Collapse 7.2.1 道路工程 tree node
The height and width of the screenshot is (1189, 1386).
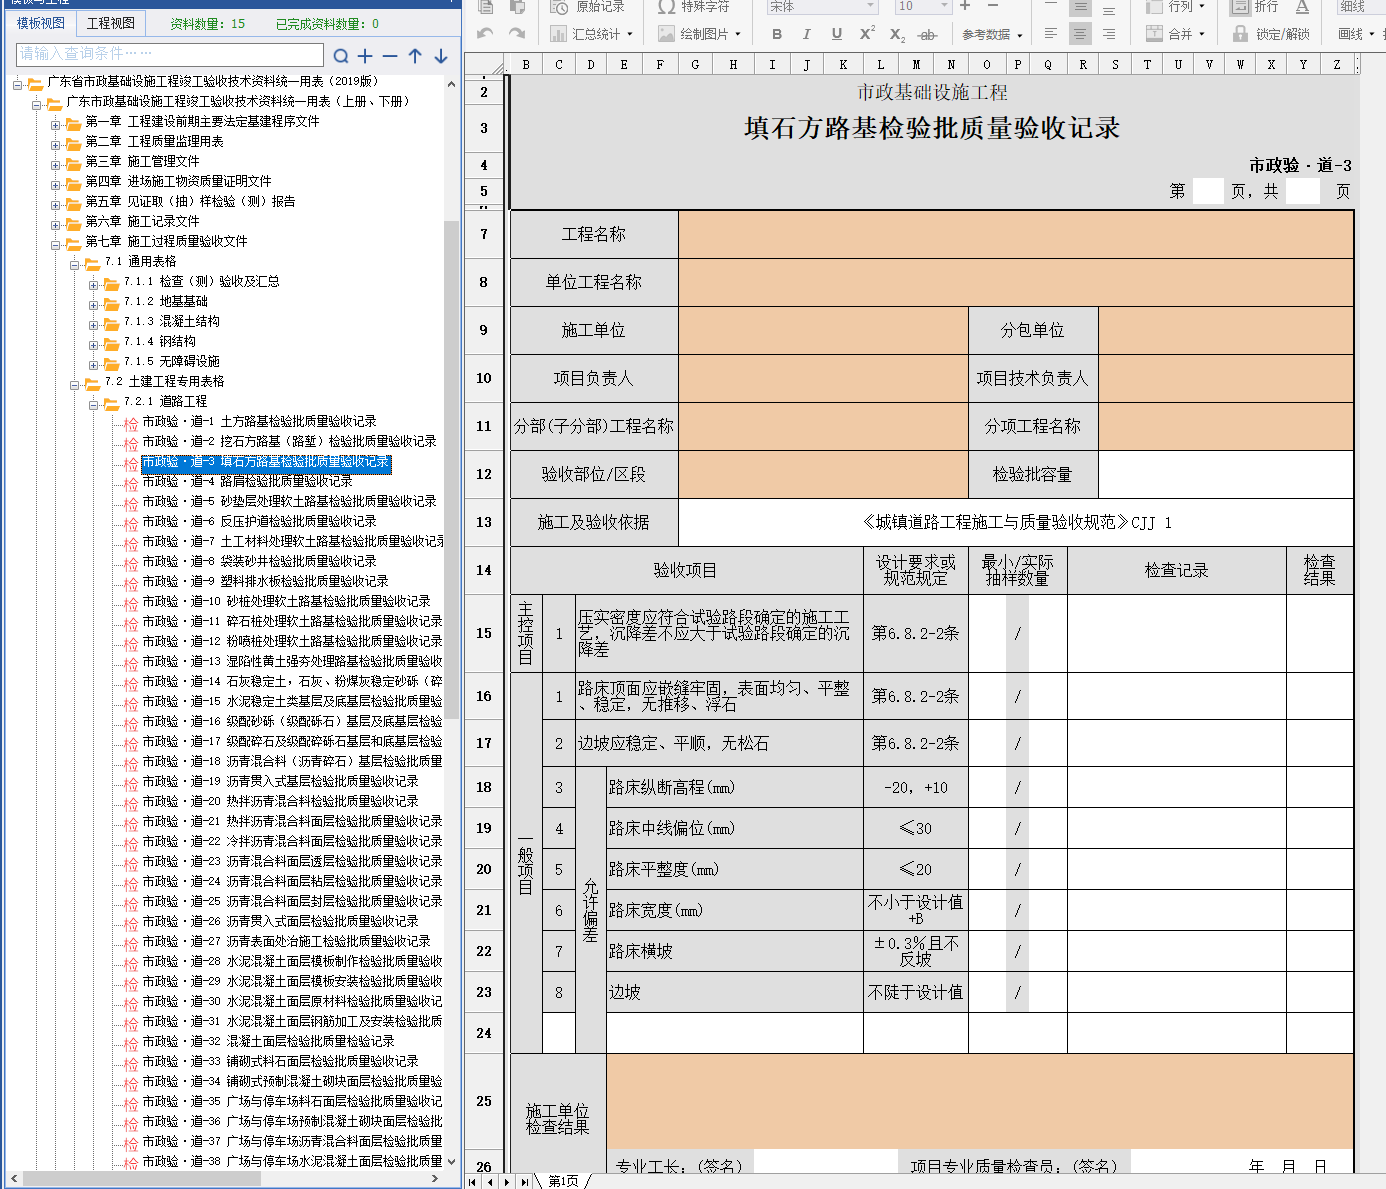94,404
